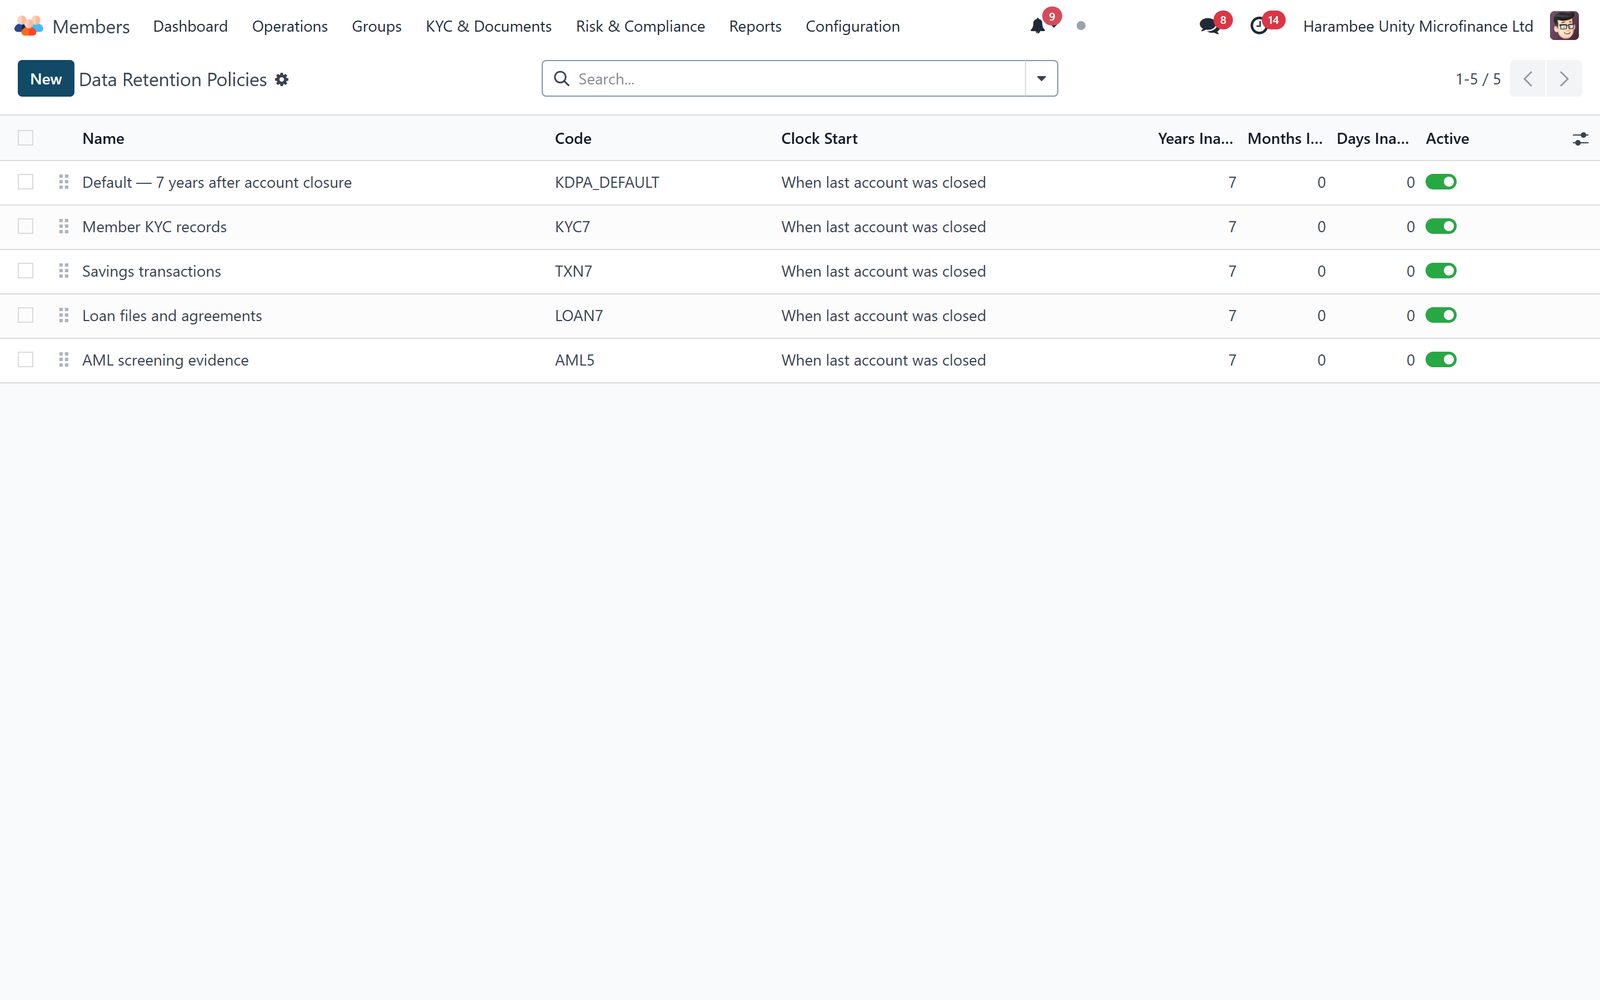Image resolution: width=1600 pixels, height=1000 pixels.
Task: Sort by the Clock Start column header
Action: coord(819,139)
